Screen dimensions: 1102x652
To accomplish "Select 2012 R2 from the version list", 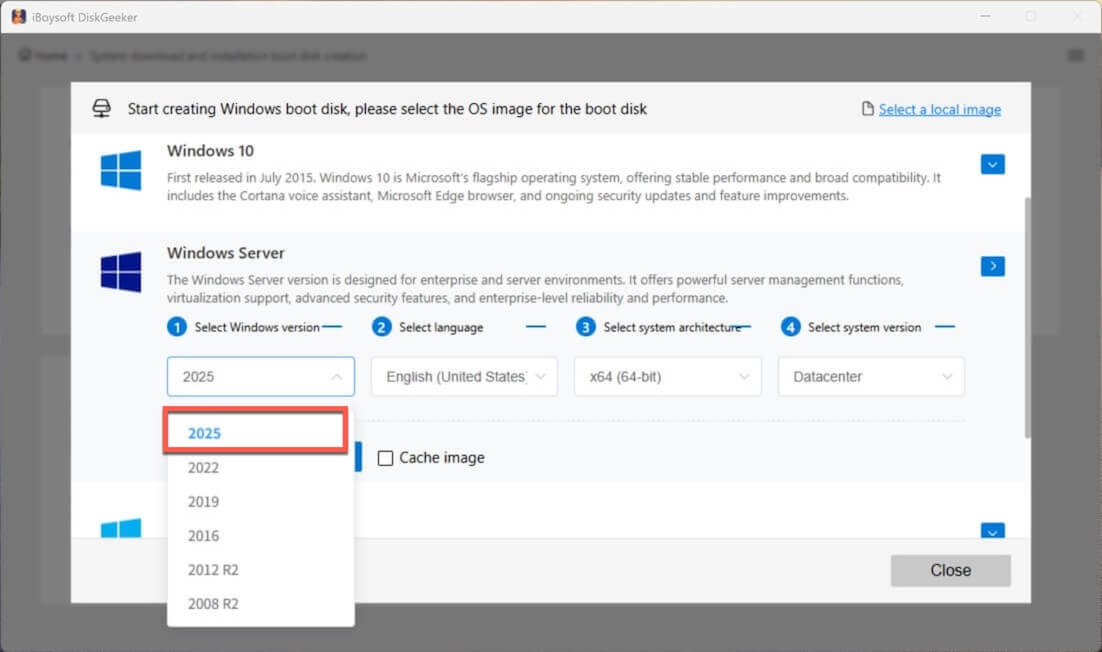I will (261, 570).
